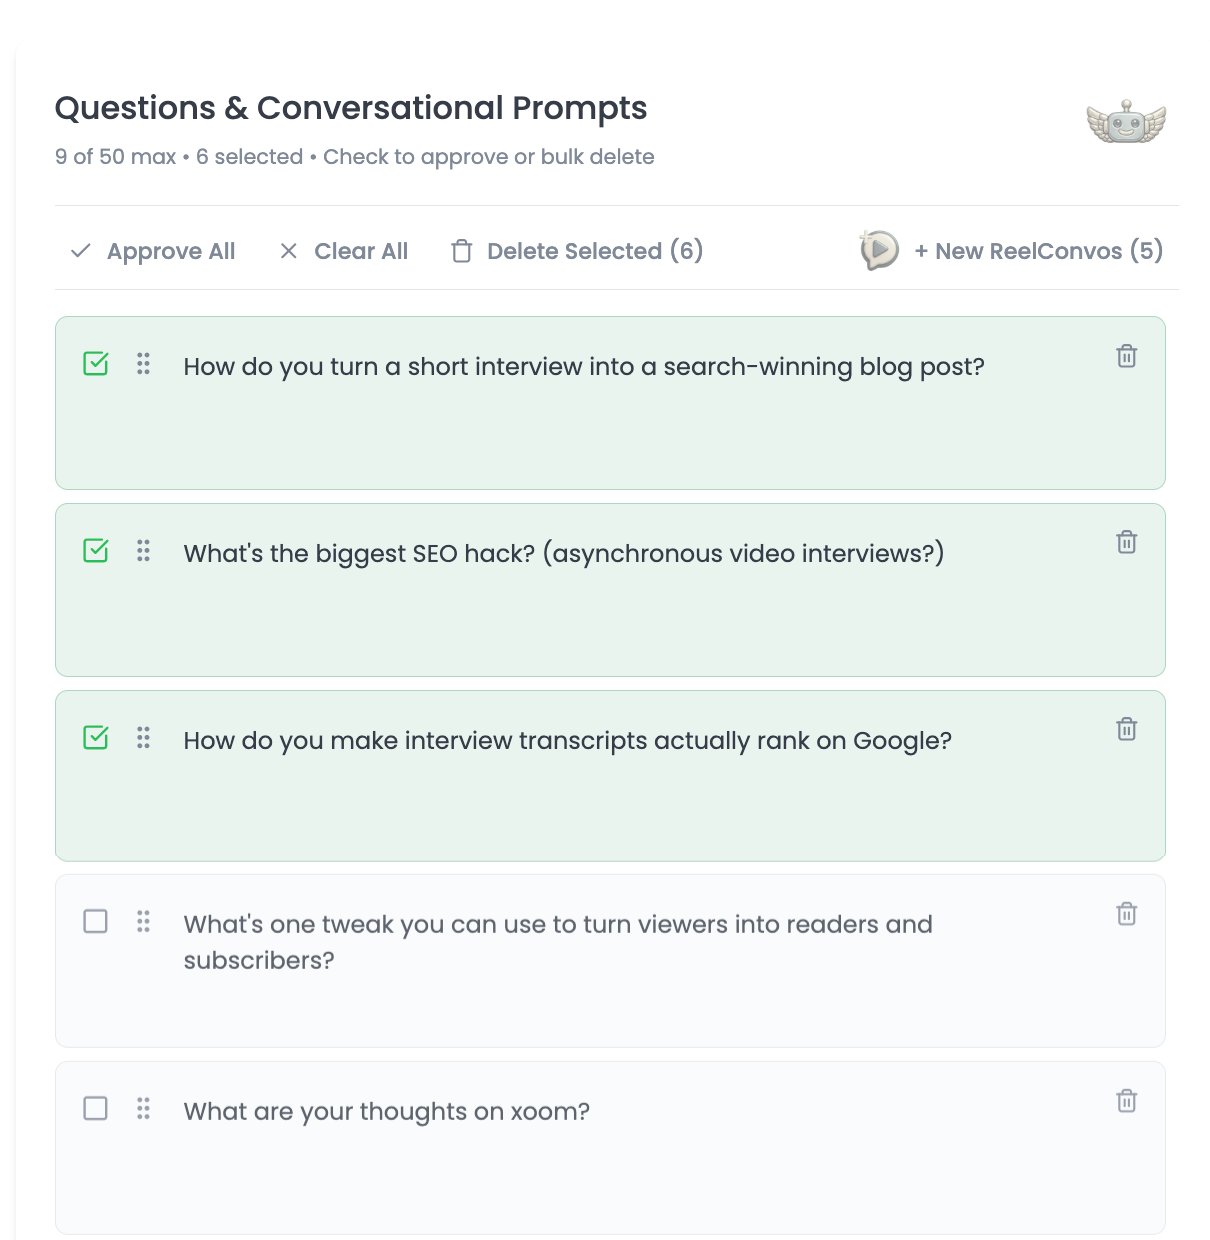Viewport: 1210px width, 1240px height.
Task: Check the thoughts on xoom question
Action: point(96,1108)
